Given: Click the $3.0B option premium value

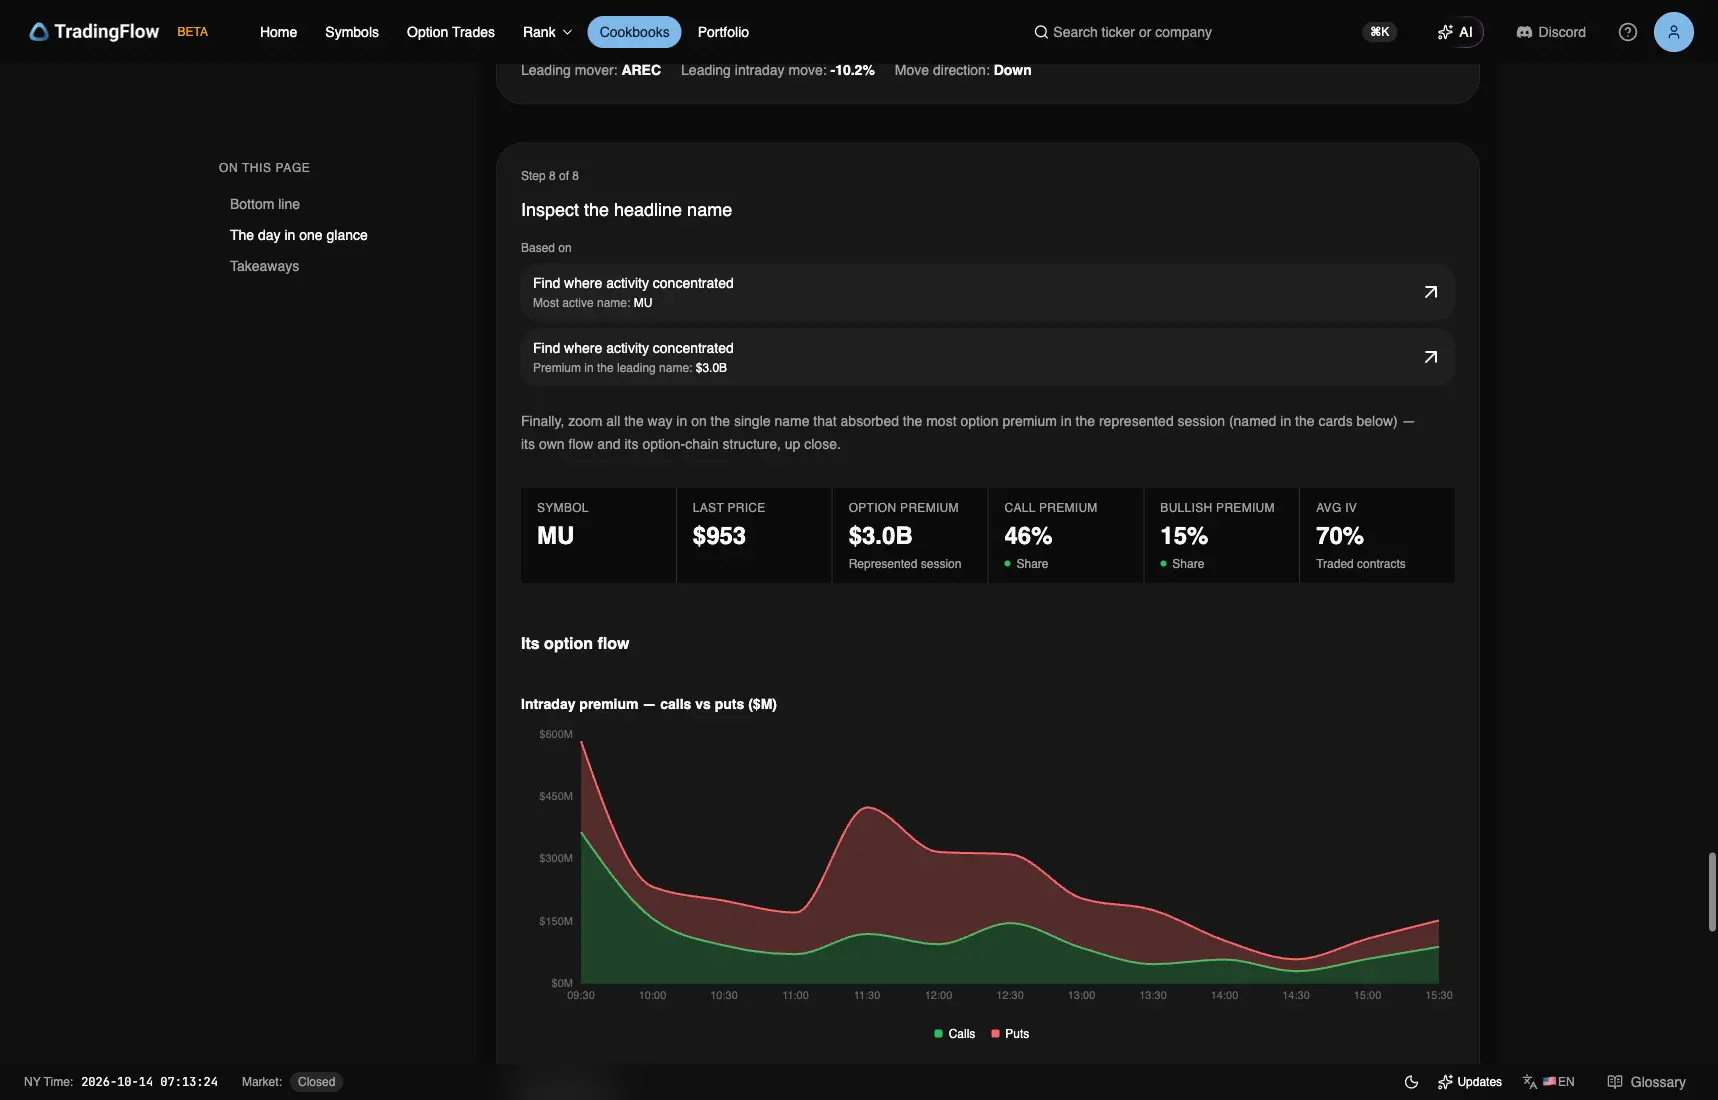Looking at the screenshot, I should pyautogui.click(x=880, y=536).
